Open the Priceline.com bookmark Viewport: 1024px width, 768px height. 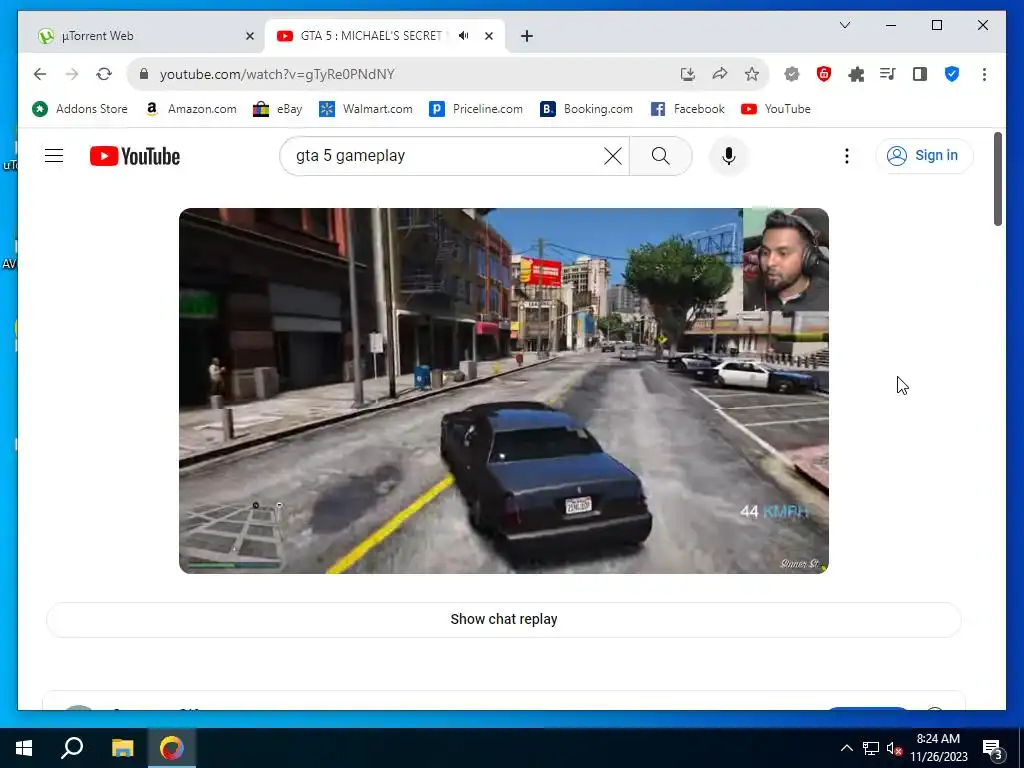click(476, 109)
